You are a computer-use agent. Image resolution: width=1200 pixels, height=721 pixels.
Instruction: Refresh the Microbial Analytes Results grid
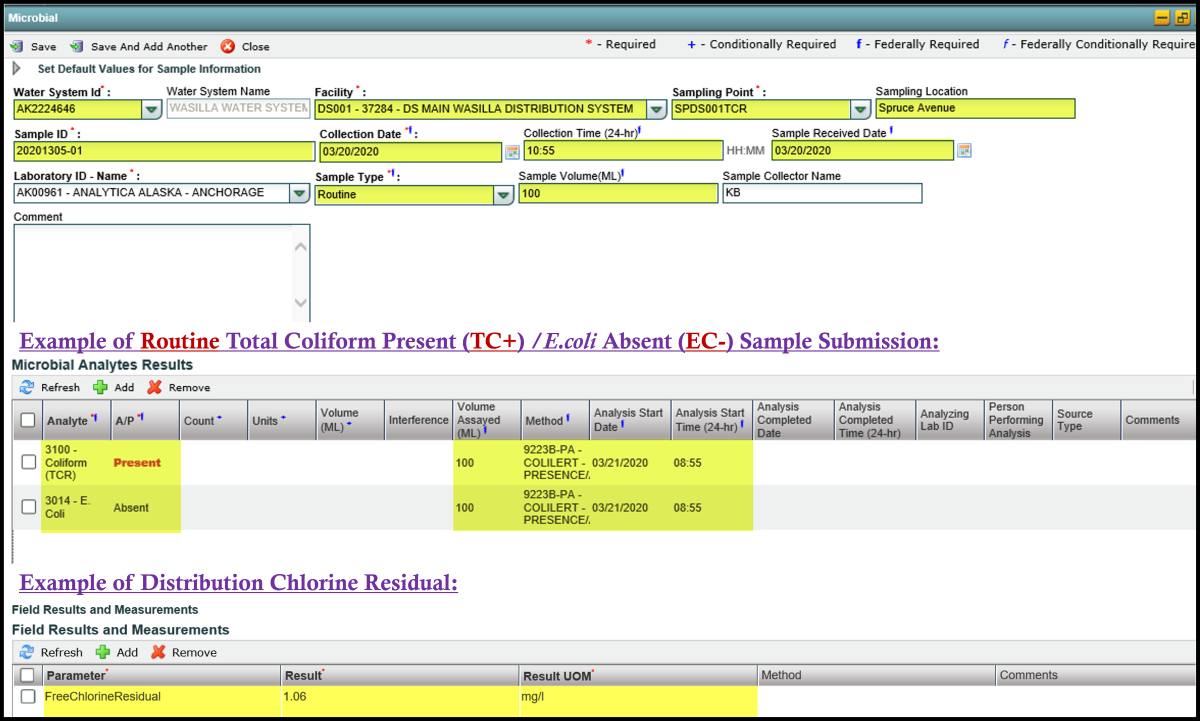click(27, 387)
